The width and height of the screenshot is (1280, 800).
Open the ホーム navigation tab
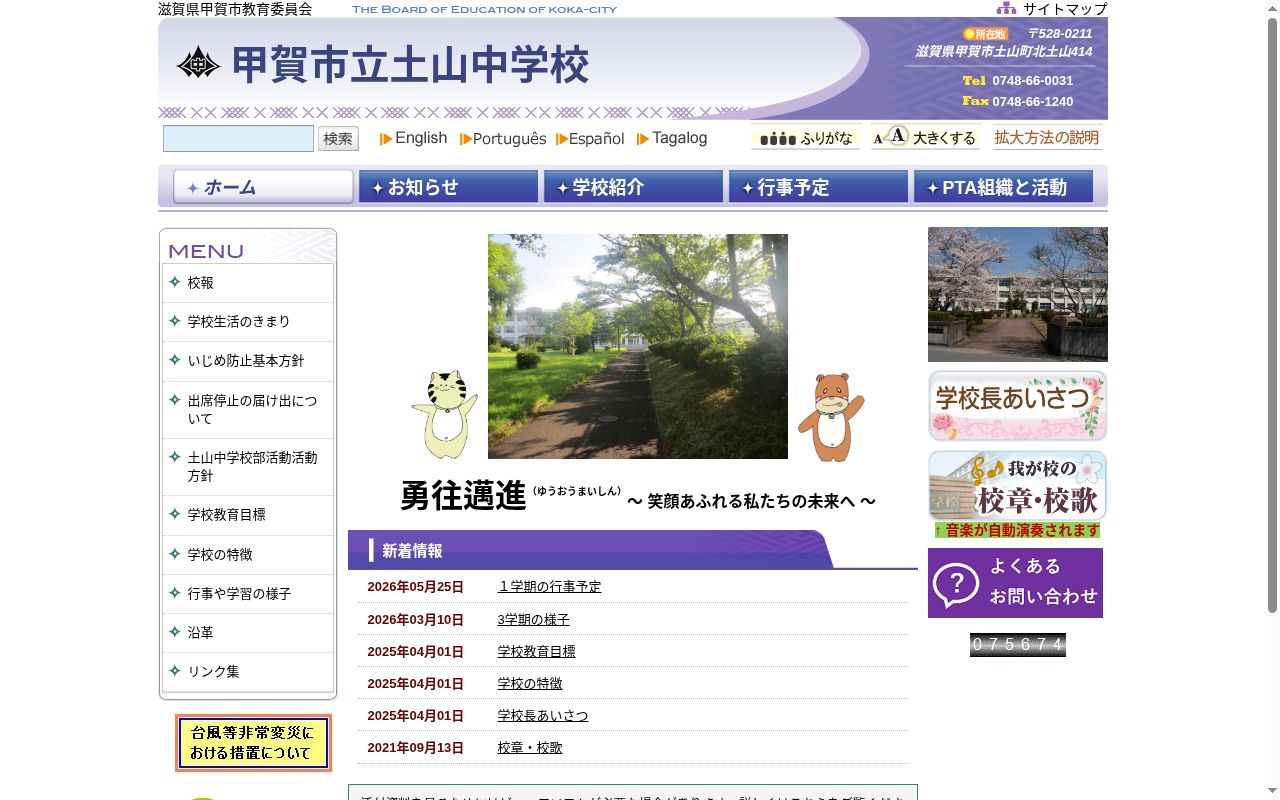[x=263, y=187]
